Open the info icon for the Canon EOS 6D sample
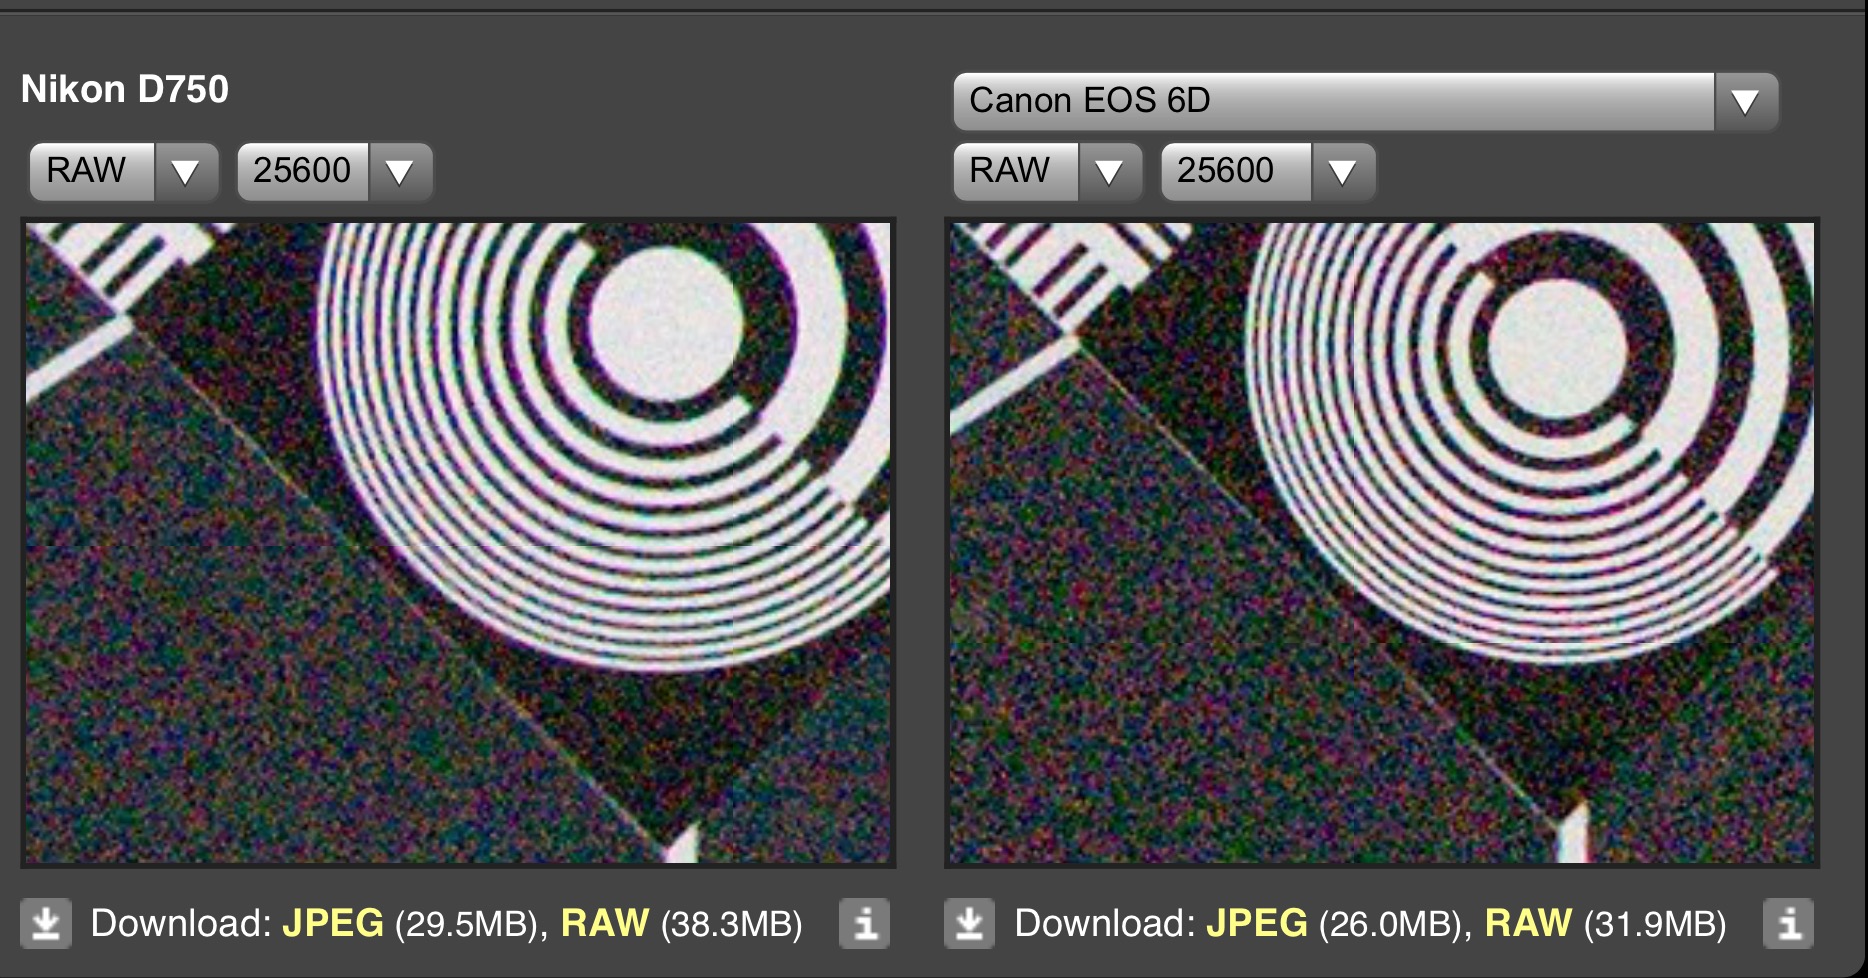This screenshot has height=978, width=1868. 1788,923
